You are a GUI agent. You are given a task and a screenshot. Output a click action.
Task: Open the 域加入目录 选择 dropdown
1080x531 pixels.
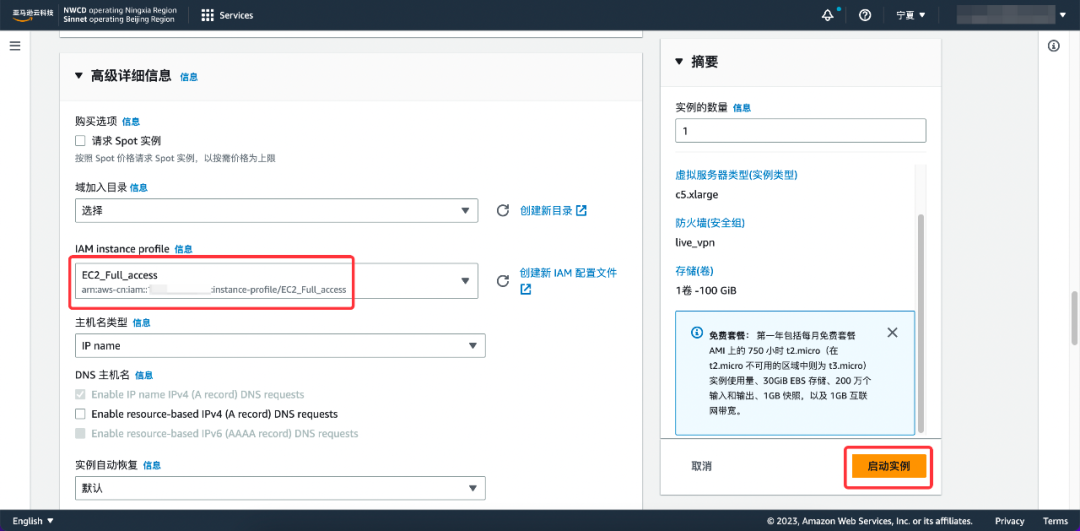point(276,211)
